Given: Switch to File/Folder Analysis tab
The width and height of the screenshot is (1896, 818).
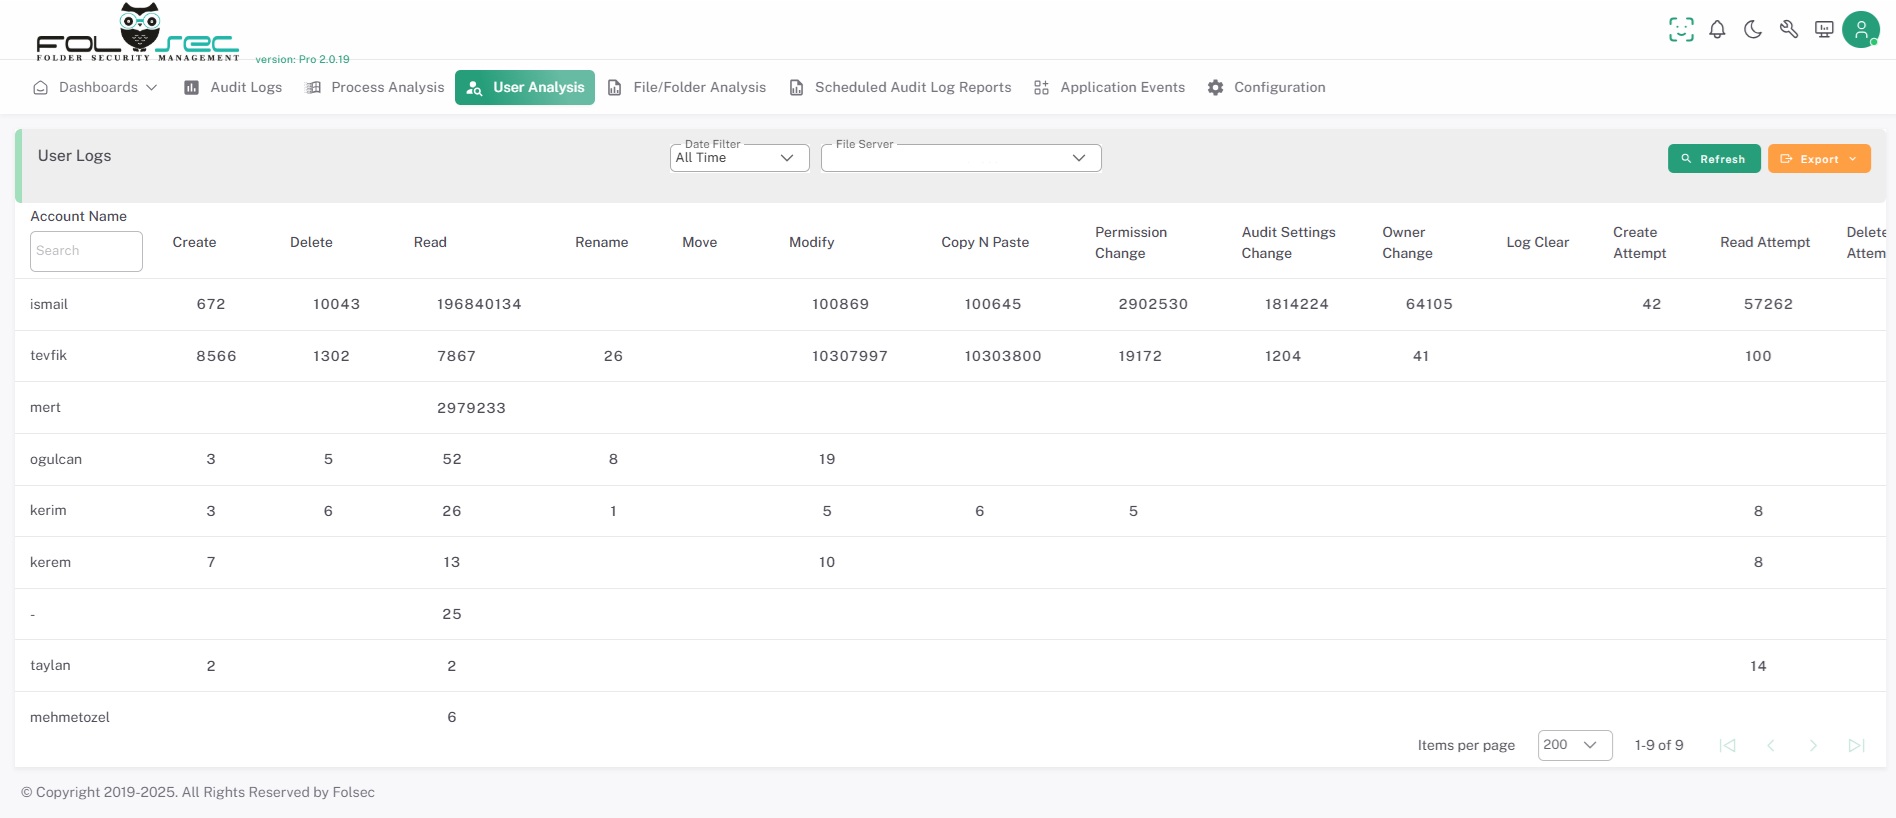Looking at the screenshot, I should (x=687, y=88).
